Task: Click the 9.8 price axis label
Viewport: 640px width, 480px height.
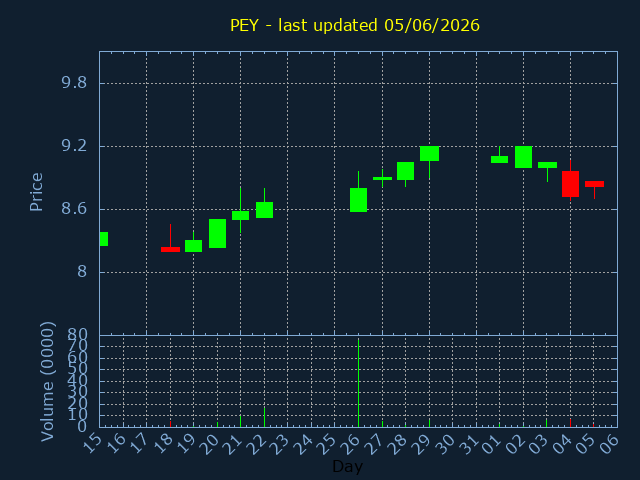Action: coord(74,83)
